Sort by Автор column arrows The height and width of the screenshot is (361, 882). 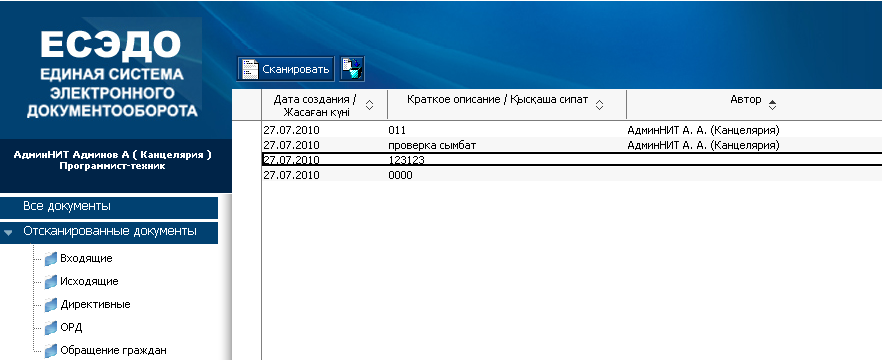click(772, 105)
